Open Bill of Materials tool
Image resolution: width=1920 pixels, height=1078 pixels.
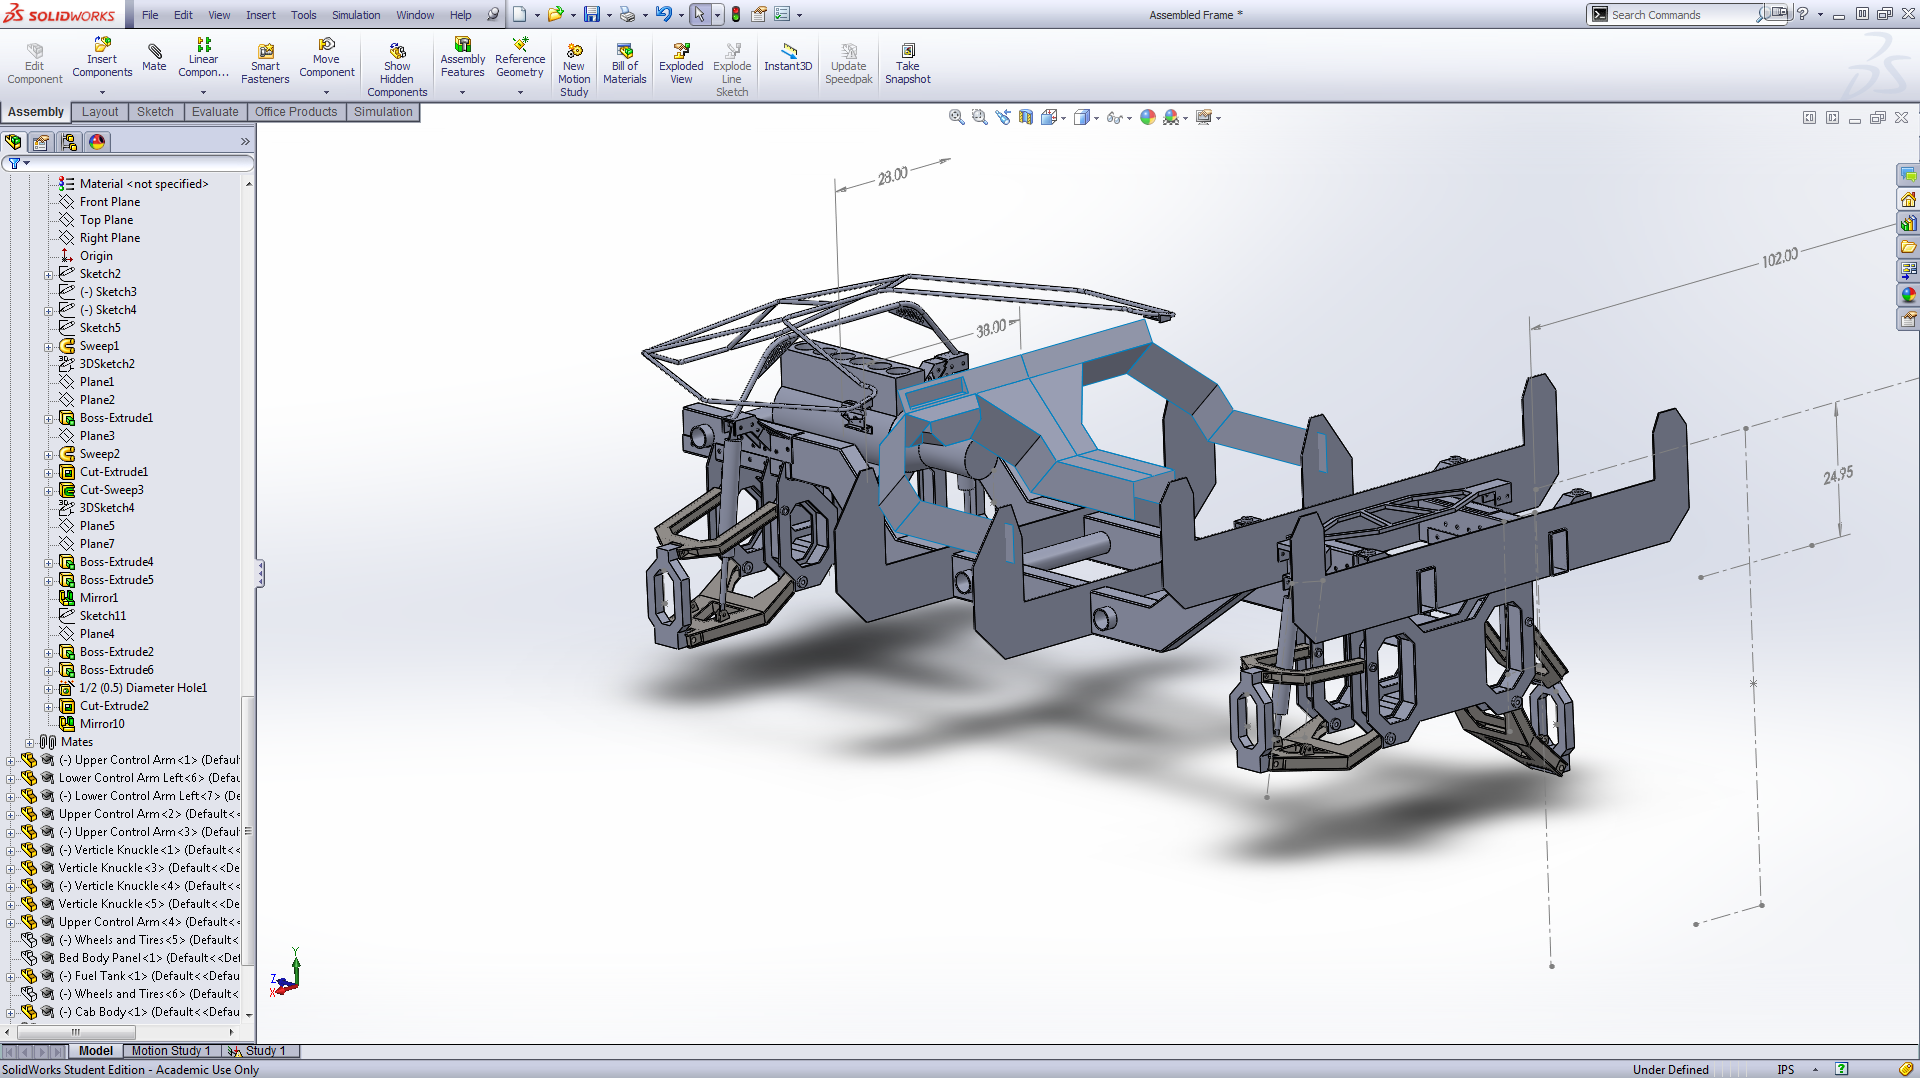(625, 63)
